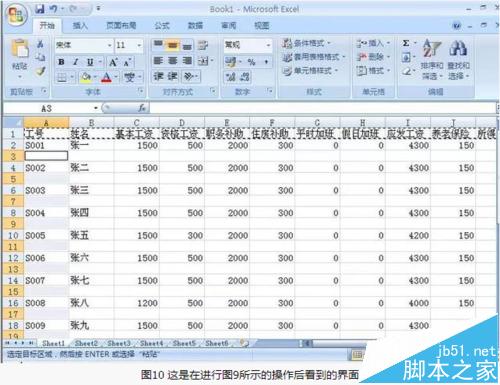Click Increase Indent icon

[173, 77]
